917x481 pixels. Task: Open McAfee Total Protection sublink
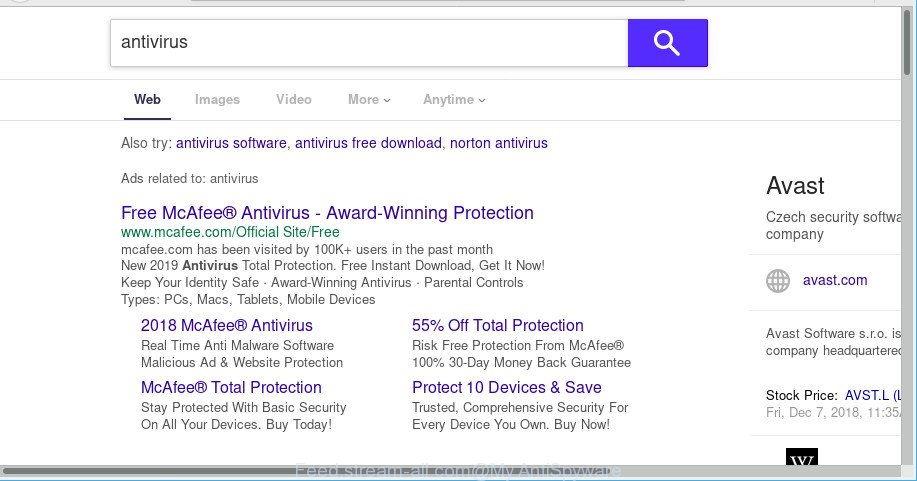click(231, 387)
